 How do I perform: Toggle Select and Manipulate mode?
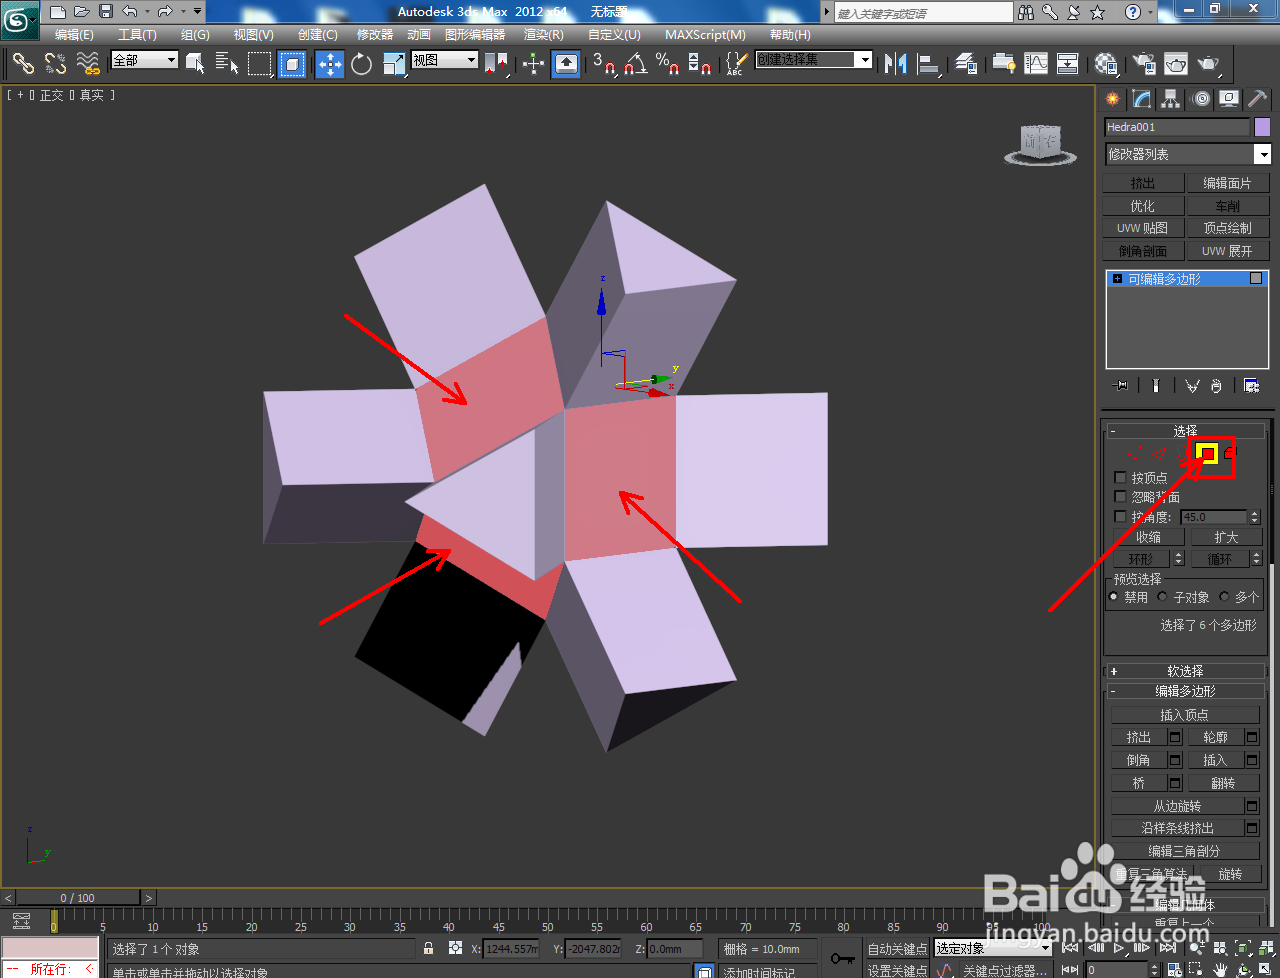[533, 64]
